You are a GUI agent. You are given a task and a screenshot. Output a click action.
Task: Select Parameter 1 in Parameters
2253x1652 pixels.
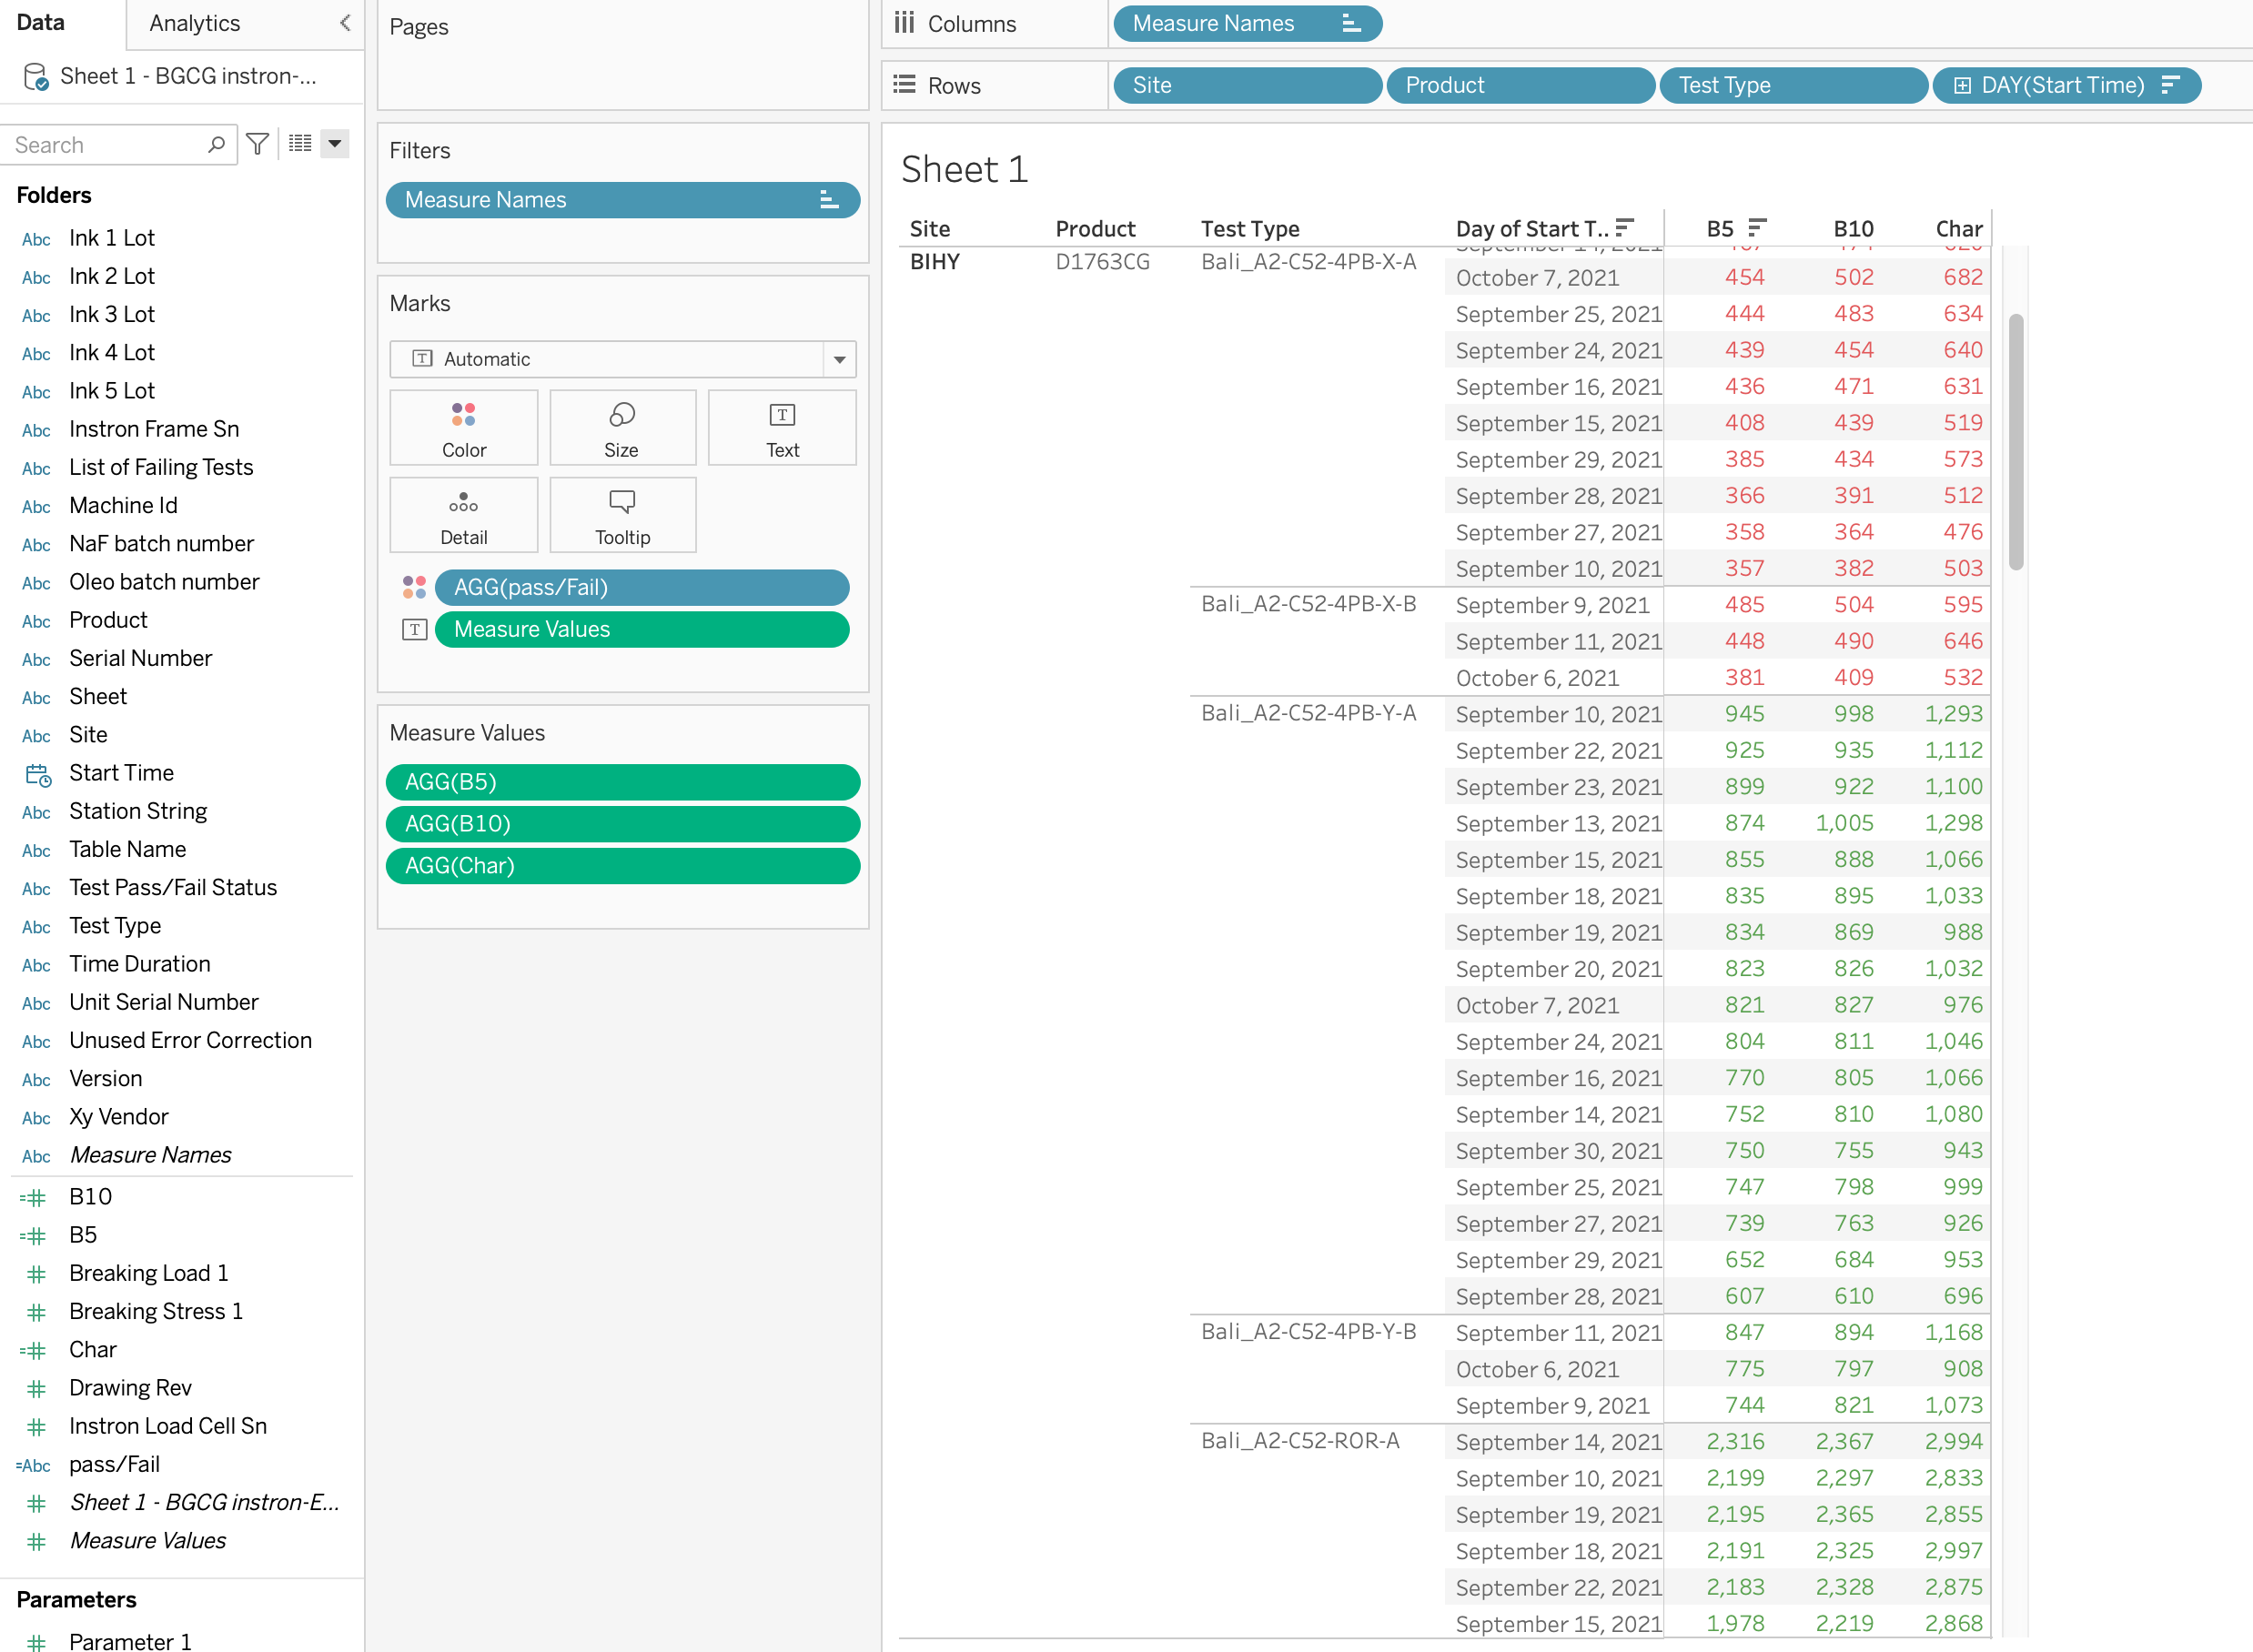click(130, 1640)
